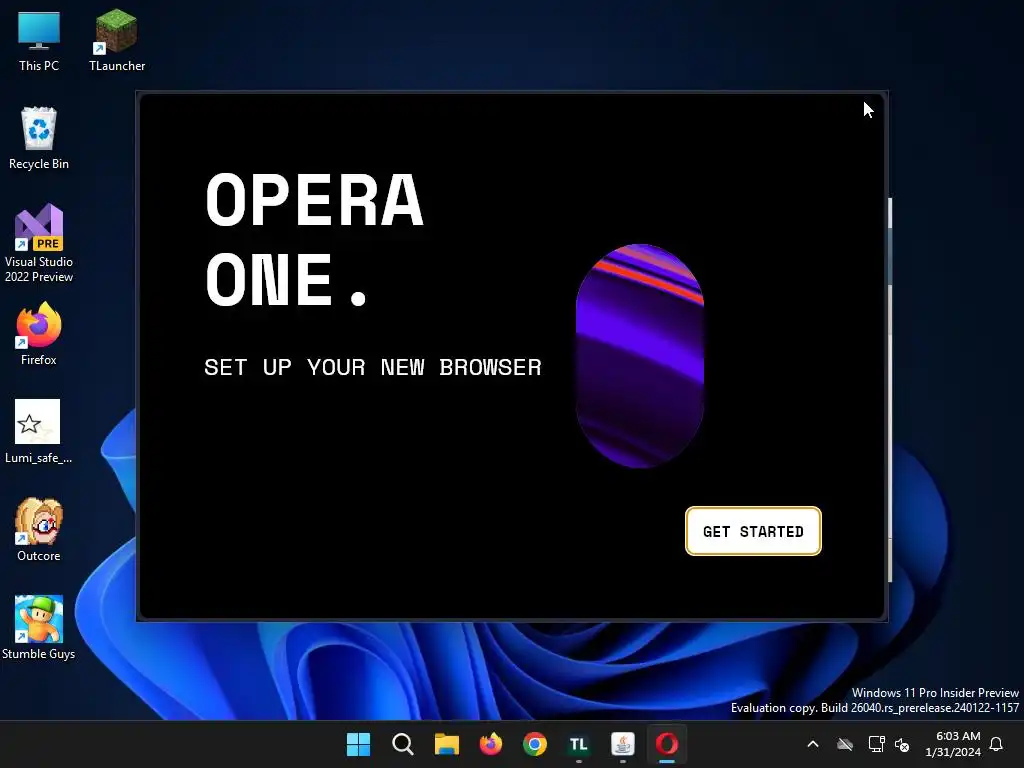1024x768 pixels.
Task: Click the GET STARTED button
Action: point(753,531)
